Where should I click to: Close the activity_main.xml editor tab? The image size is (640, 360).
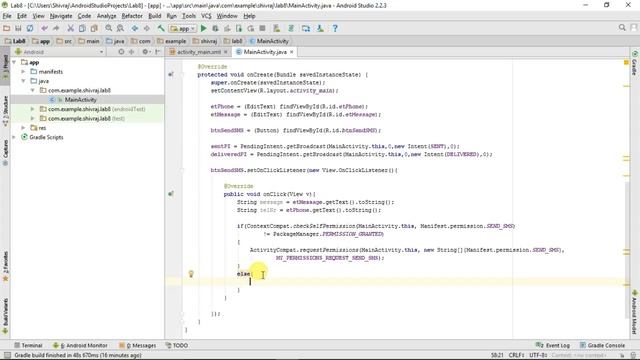click(x=225, y=52)
